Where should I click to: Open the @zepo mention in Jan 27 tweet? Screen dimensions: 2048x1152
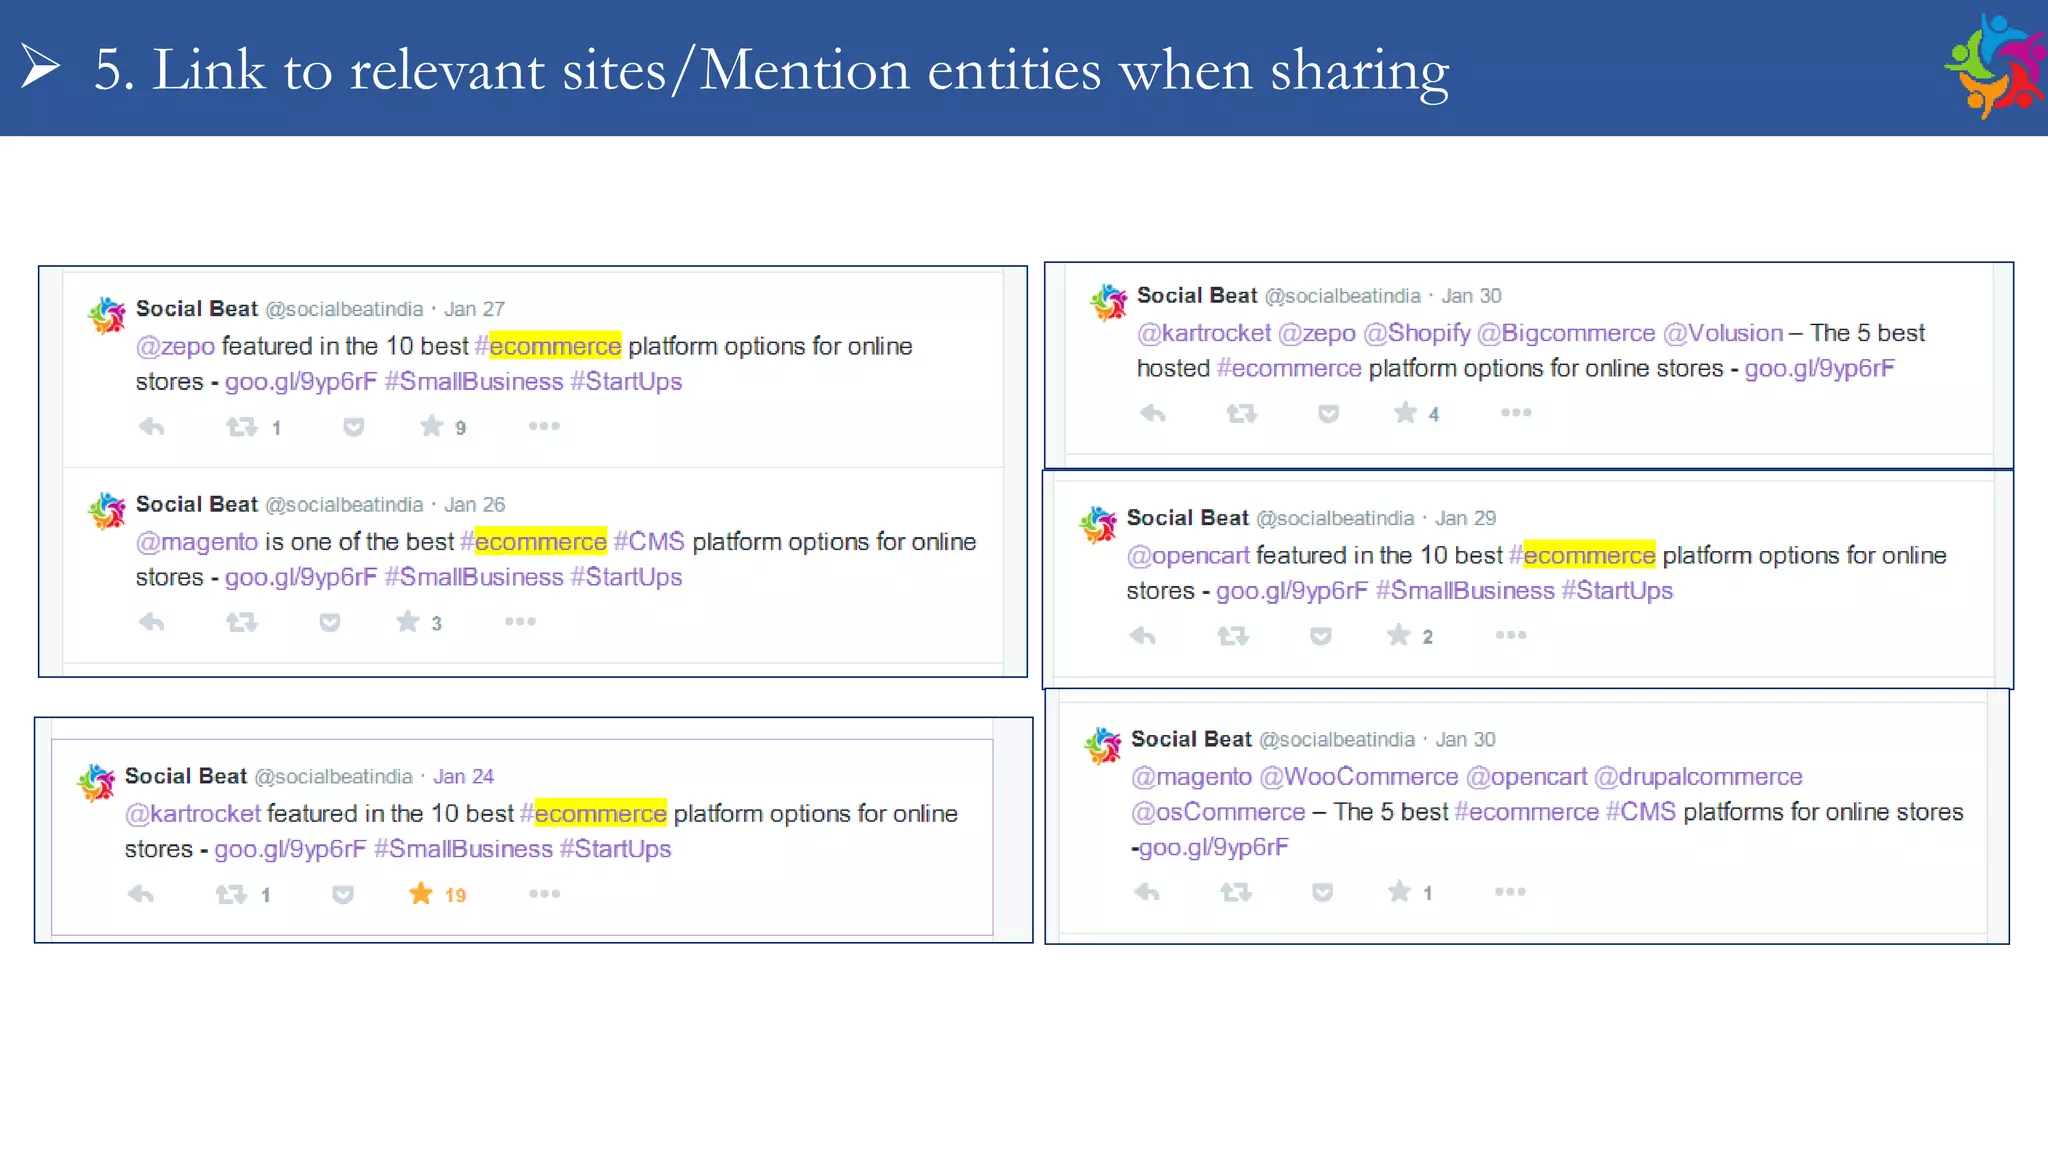tap(176, 347)
